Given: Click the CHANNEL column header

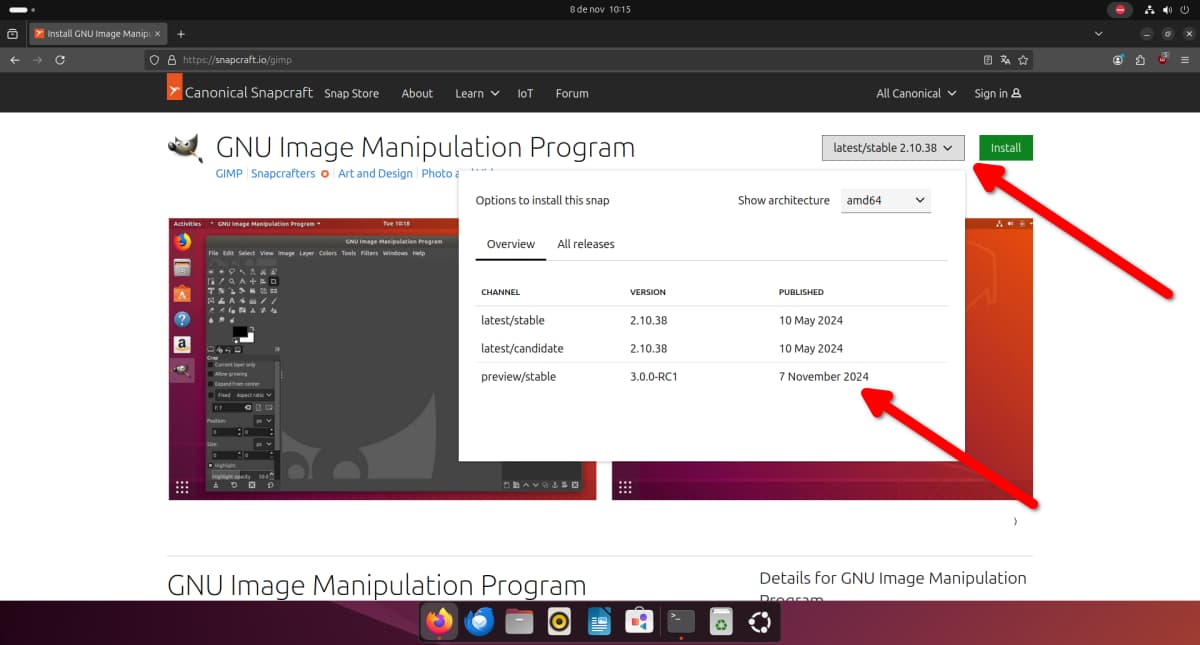Looking at the screenshot, I should pyautogui.click(x=501, y=292).
